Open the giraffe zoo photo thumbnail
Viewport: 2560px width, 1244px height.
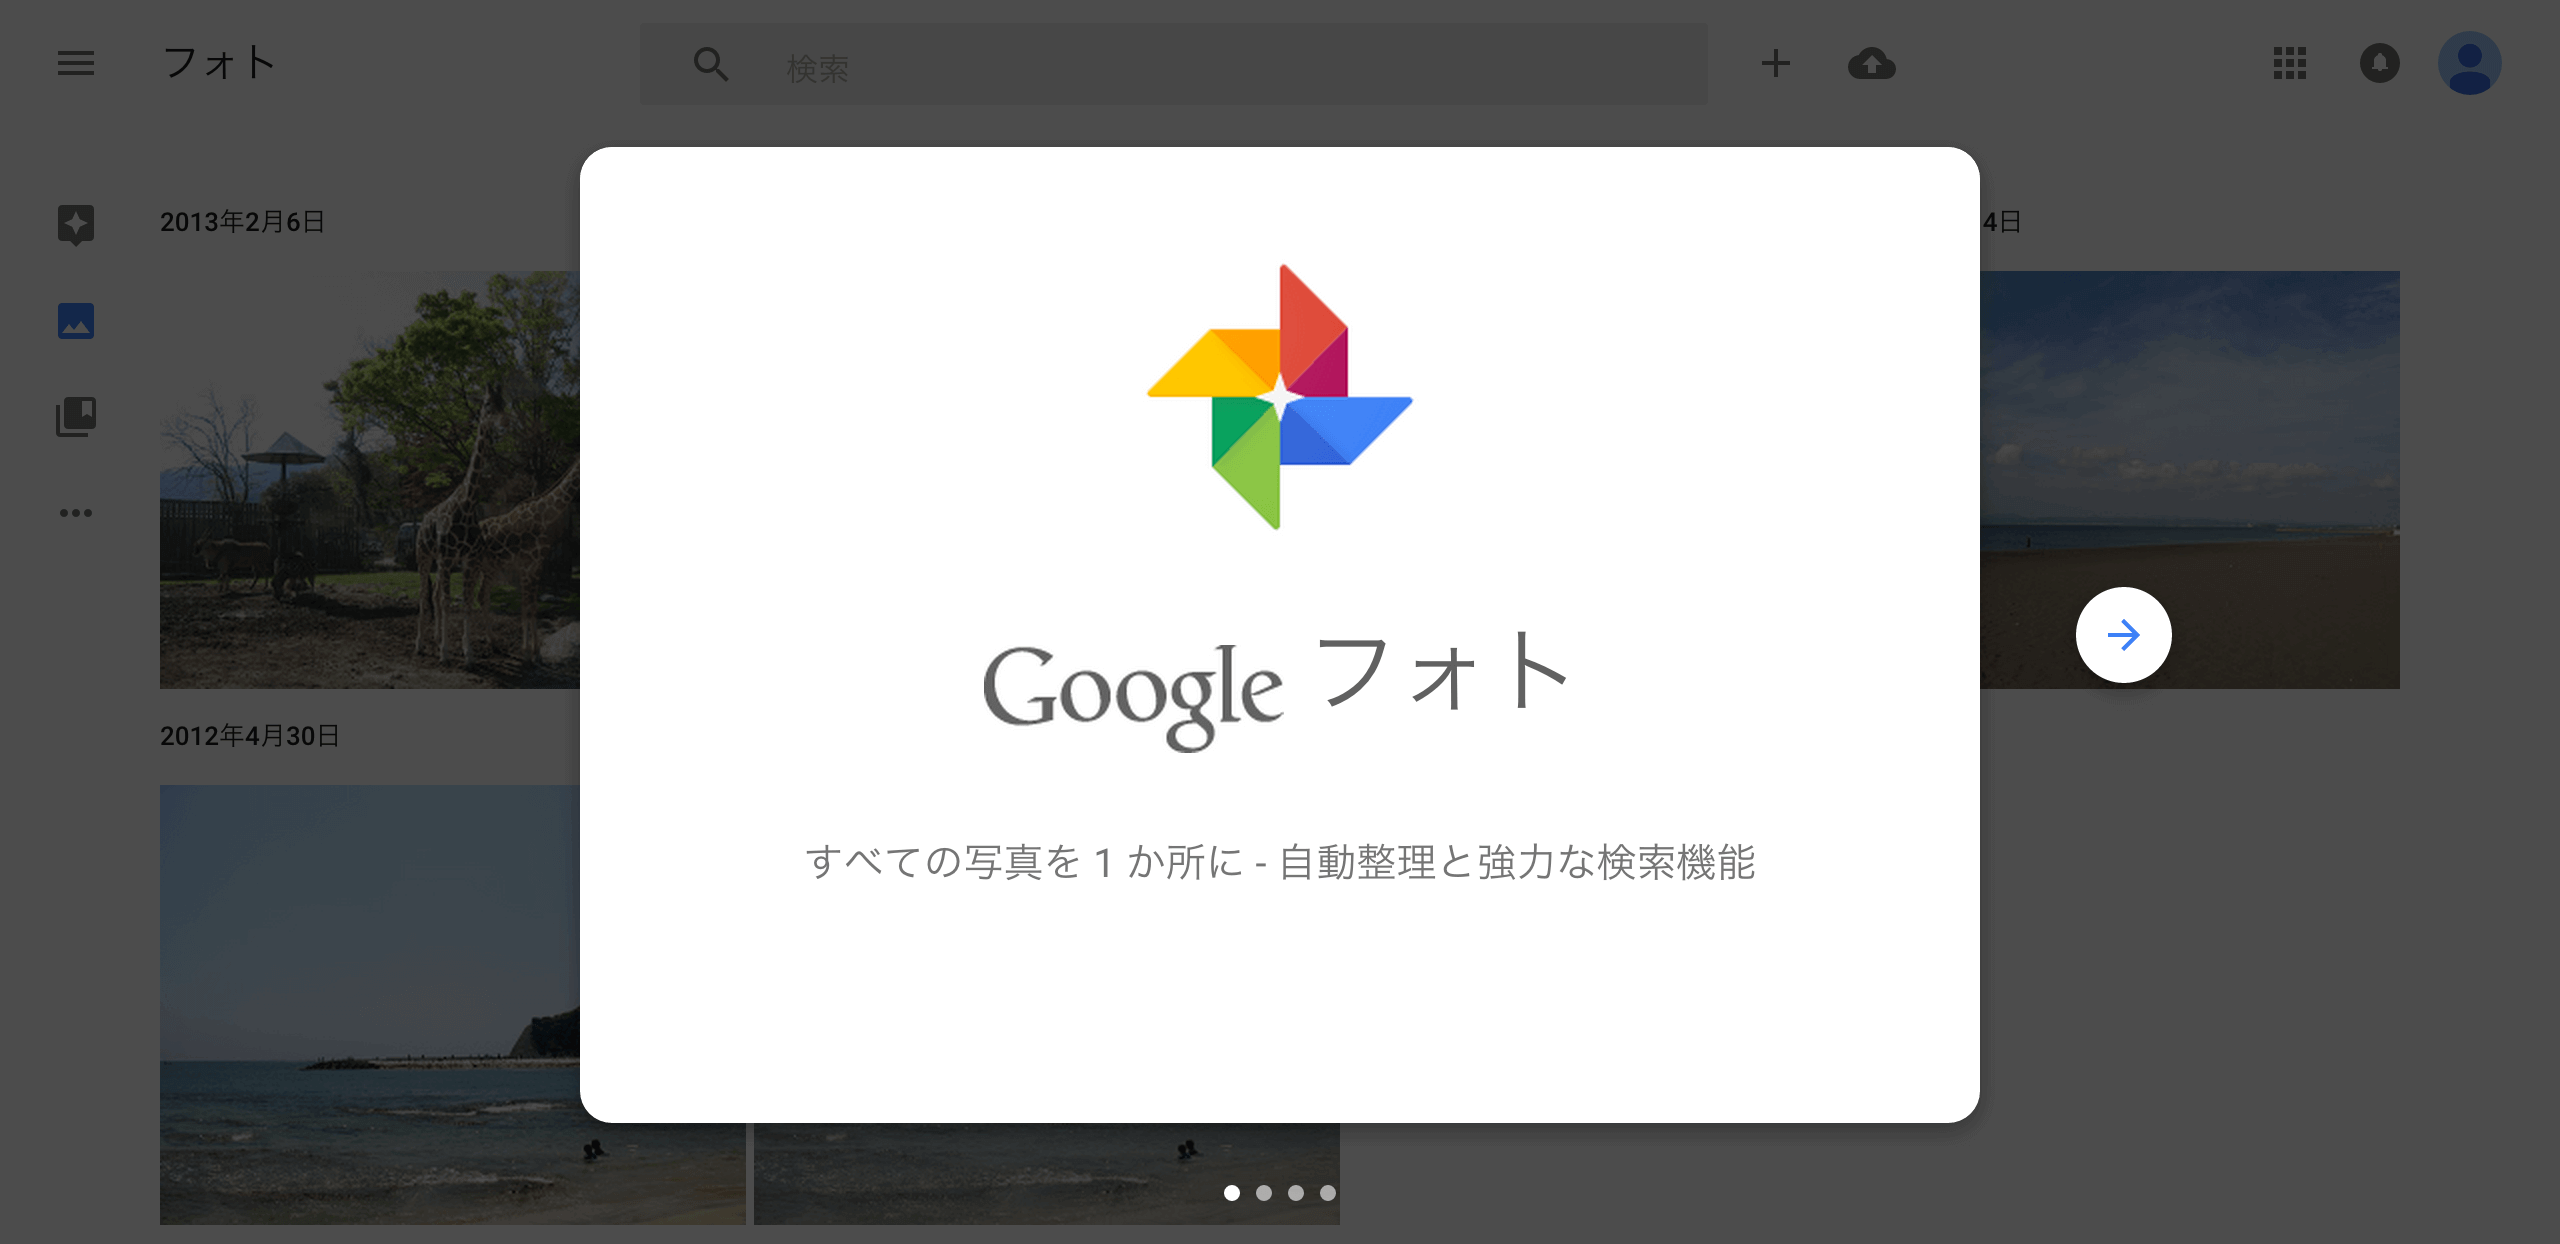click(x=370, y=480)
